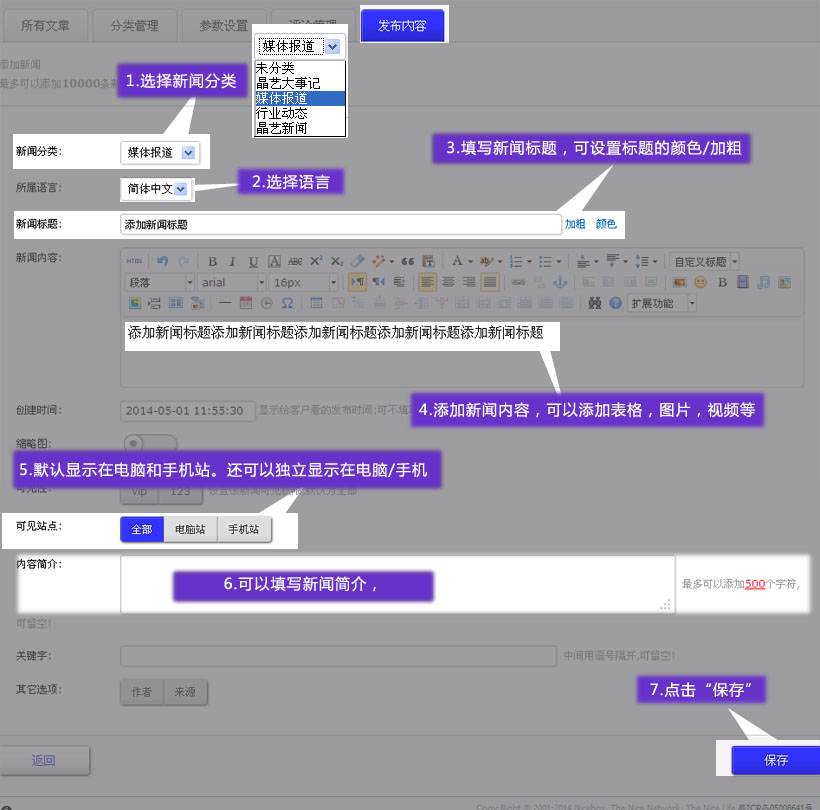This screenshot has height=810, width=820.
Task: Toggle the 缩略图 thumbnail switch
Action: [x=149, y=443]
